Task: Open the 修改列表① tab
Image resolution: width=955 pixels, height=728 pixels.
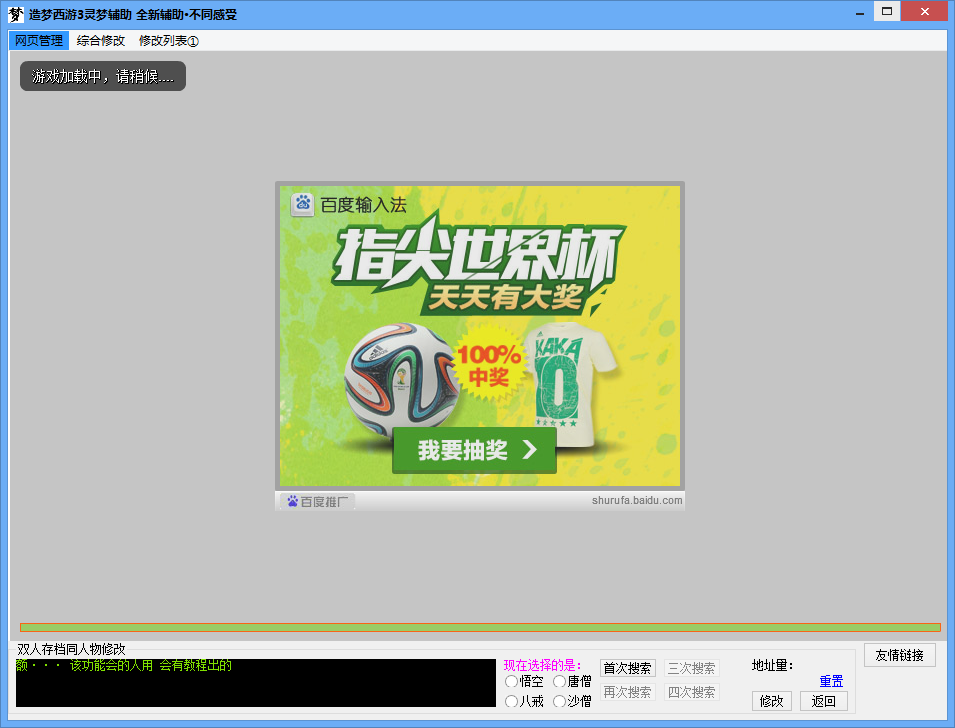Action: click(x=169, y=41)
